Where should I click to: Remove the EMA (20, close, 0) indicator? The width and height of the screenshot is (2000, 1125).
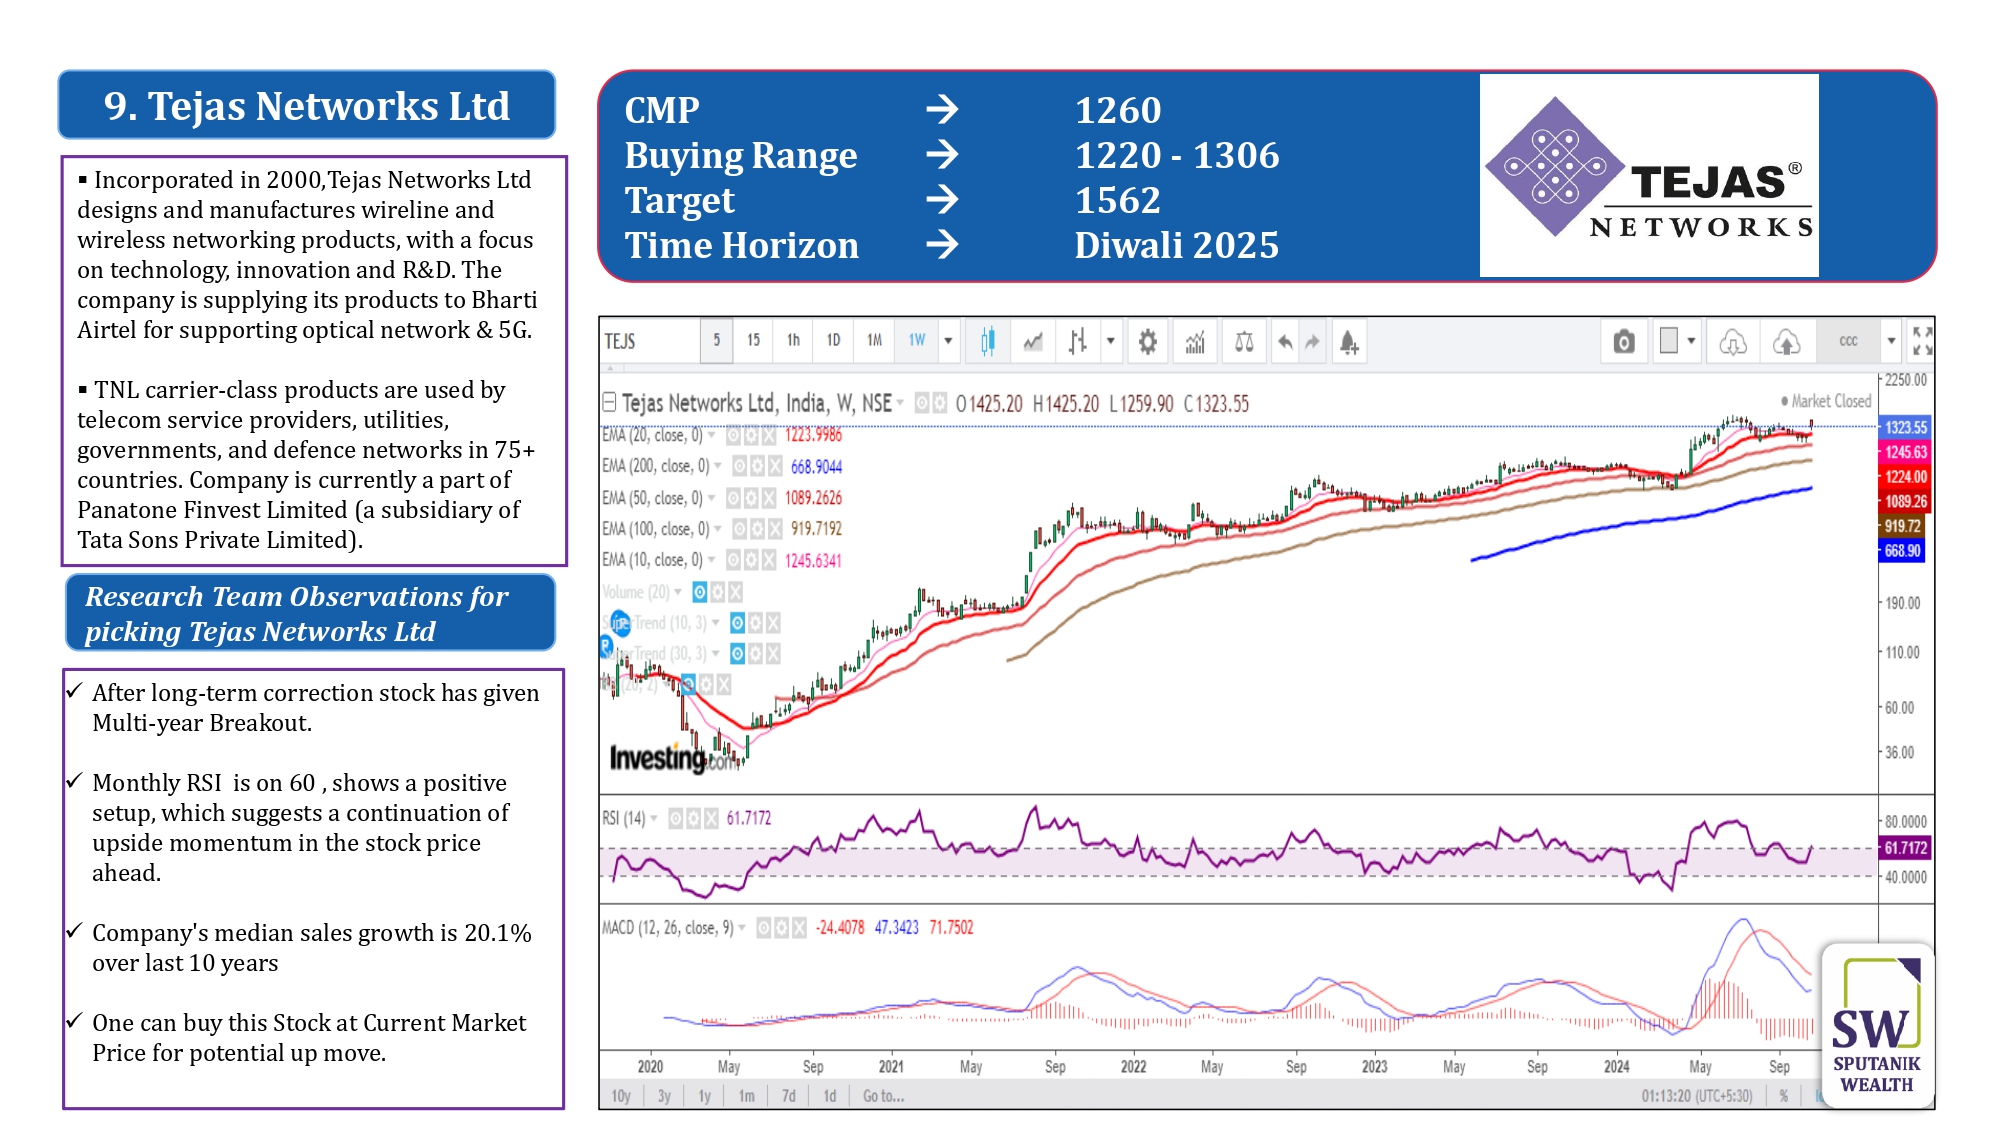(x=768, y=435)
